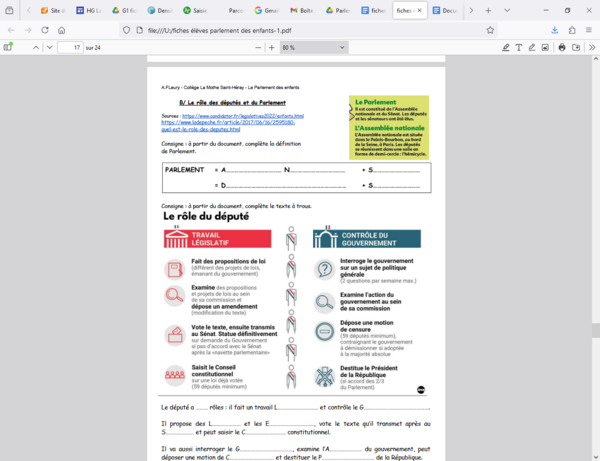Viewport: 600px width, 461px height.
Task: Switch to the Gmail tab
Action: (263, 10)
